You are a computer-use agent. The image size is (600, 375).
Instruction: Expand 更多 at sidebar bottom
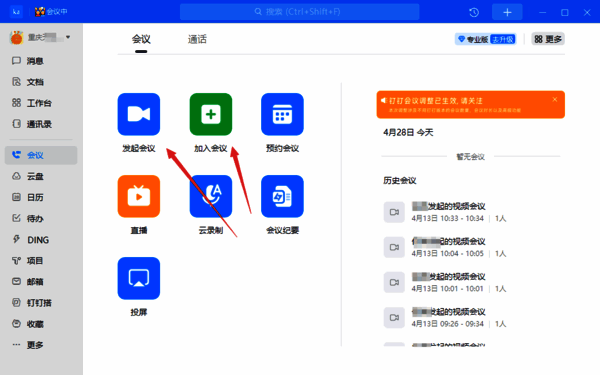[x=41, y=345]
